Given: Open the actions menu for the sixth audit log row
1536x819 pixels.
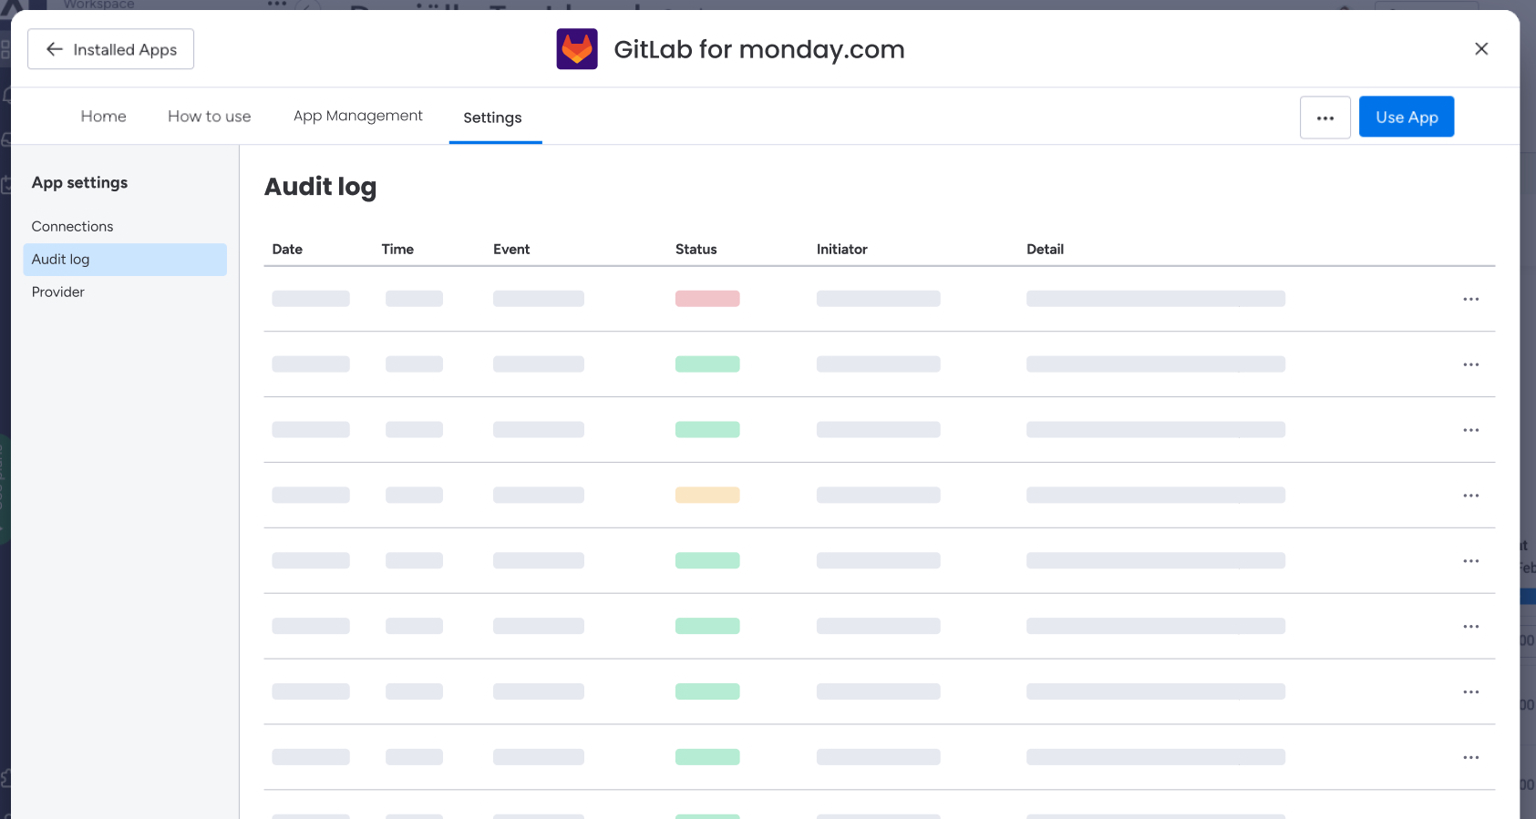Looking at the screenshot, I should click(x=1471, y=627).
